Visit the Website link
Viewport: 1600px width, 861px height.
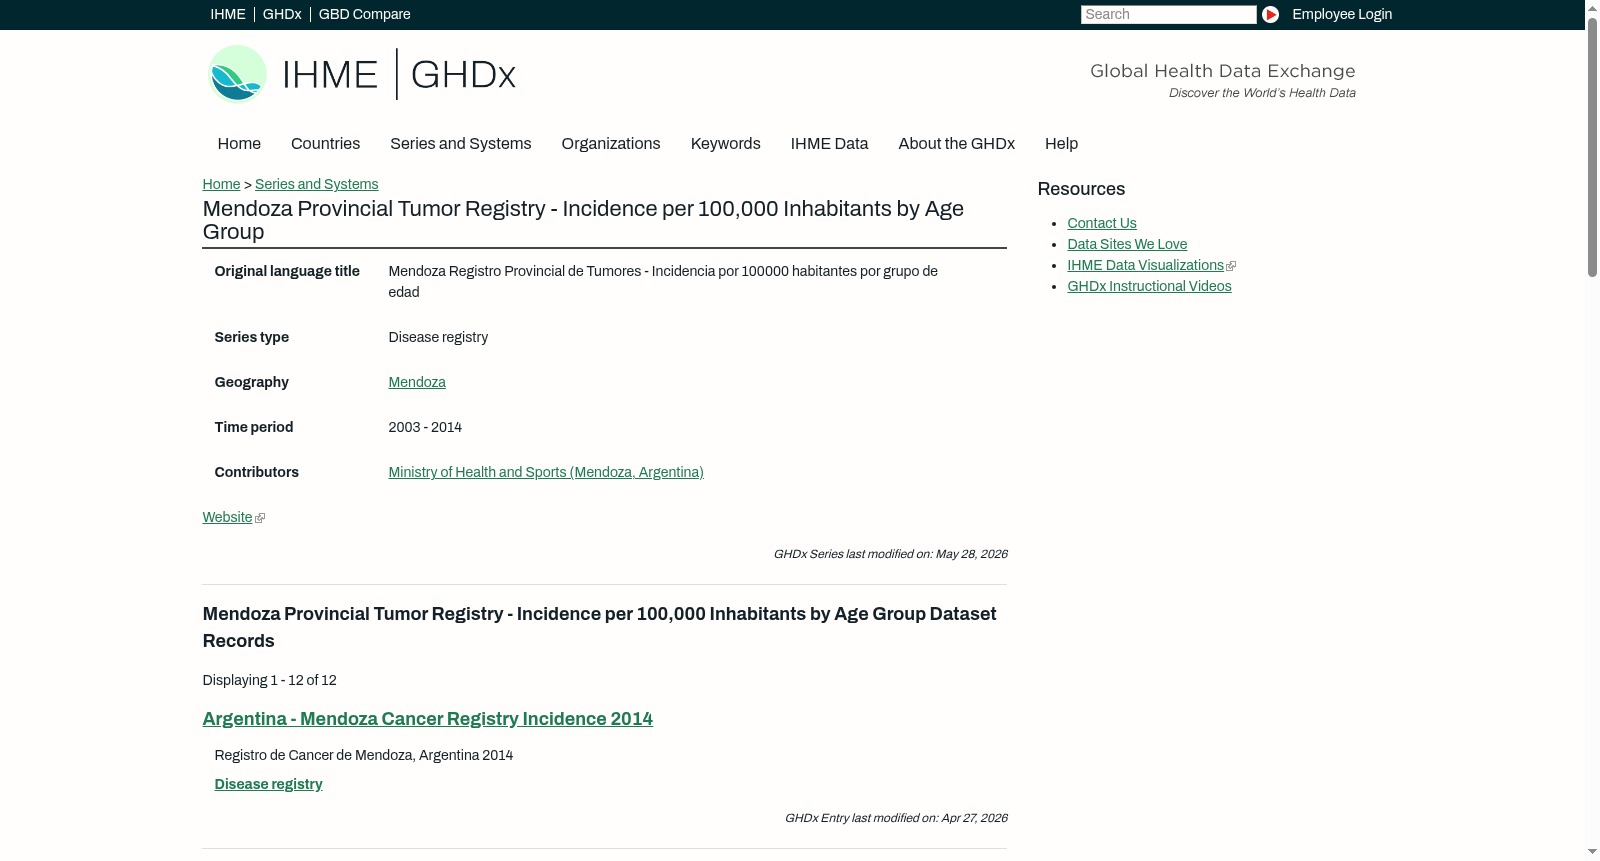point(227,517)
